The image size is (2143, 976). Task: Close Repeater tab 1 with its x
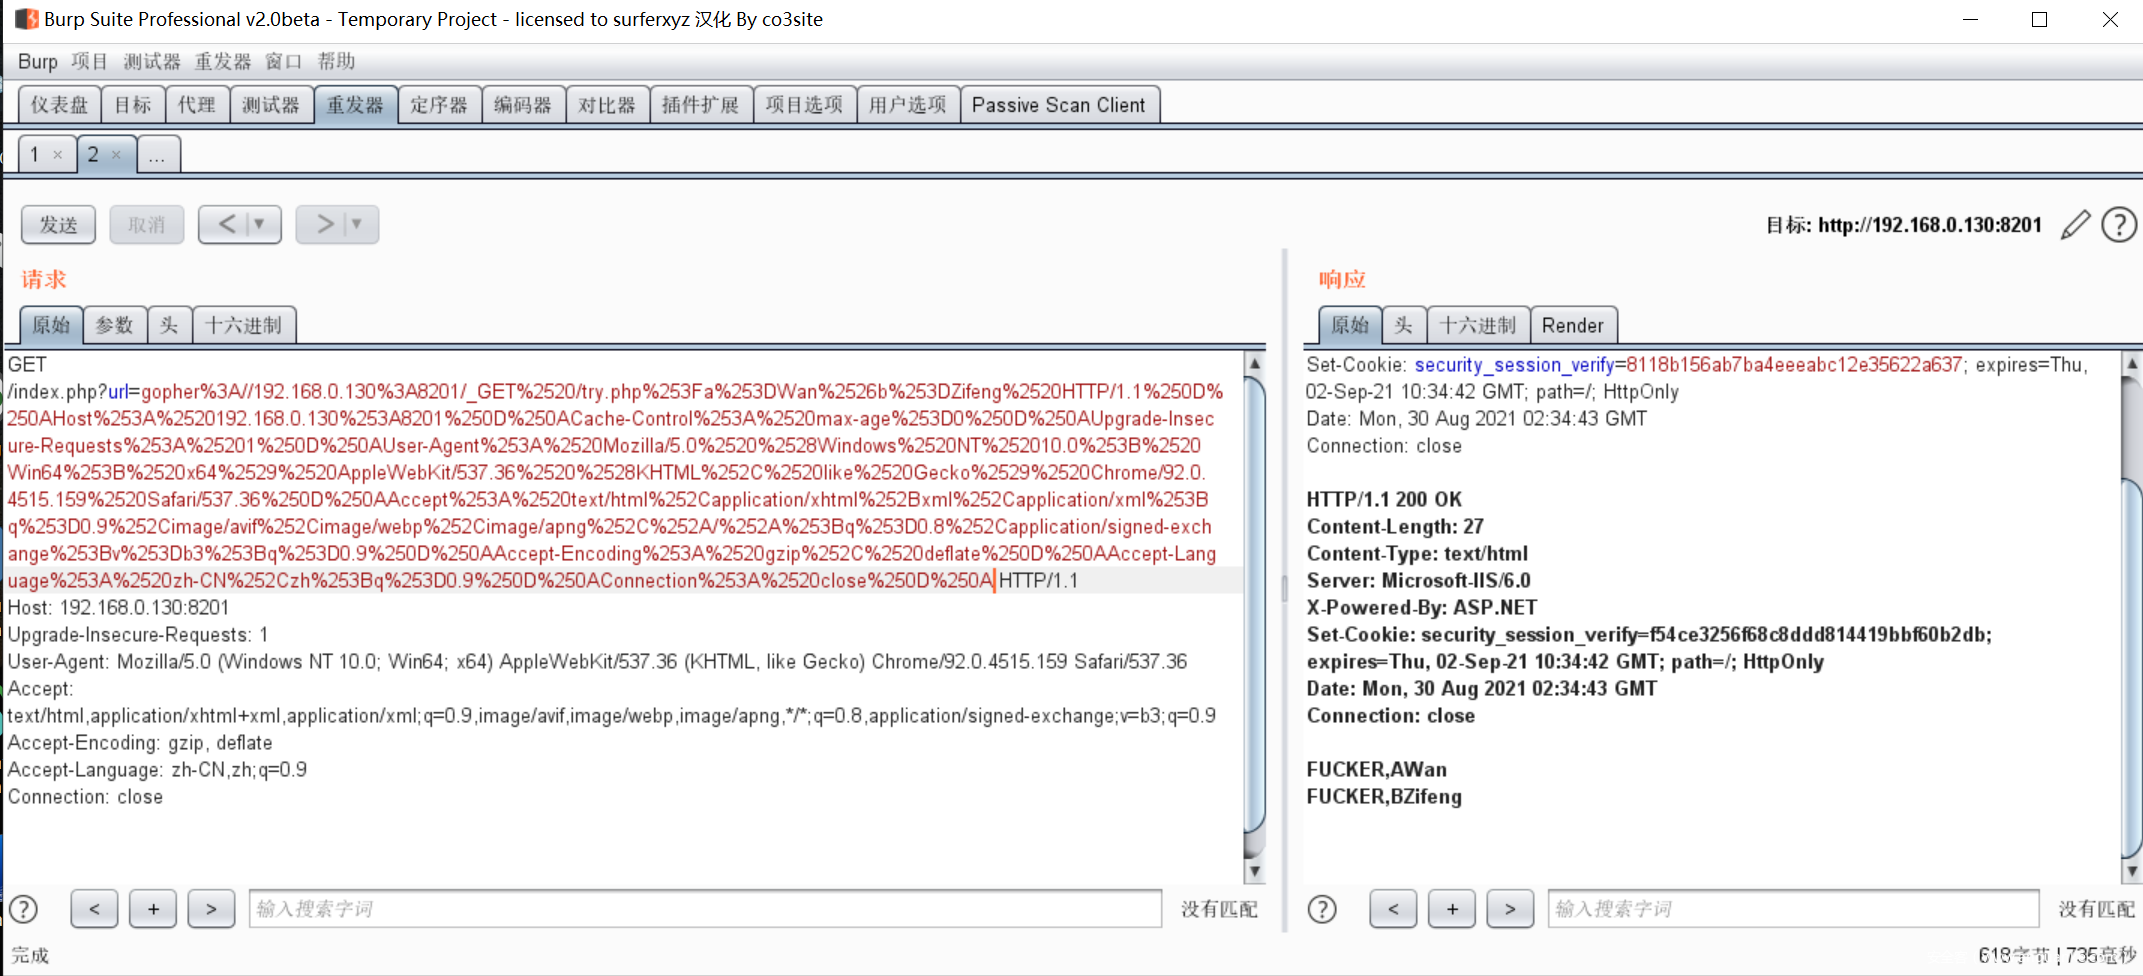(x=58, y=155)
